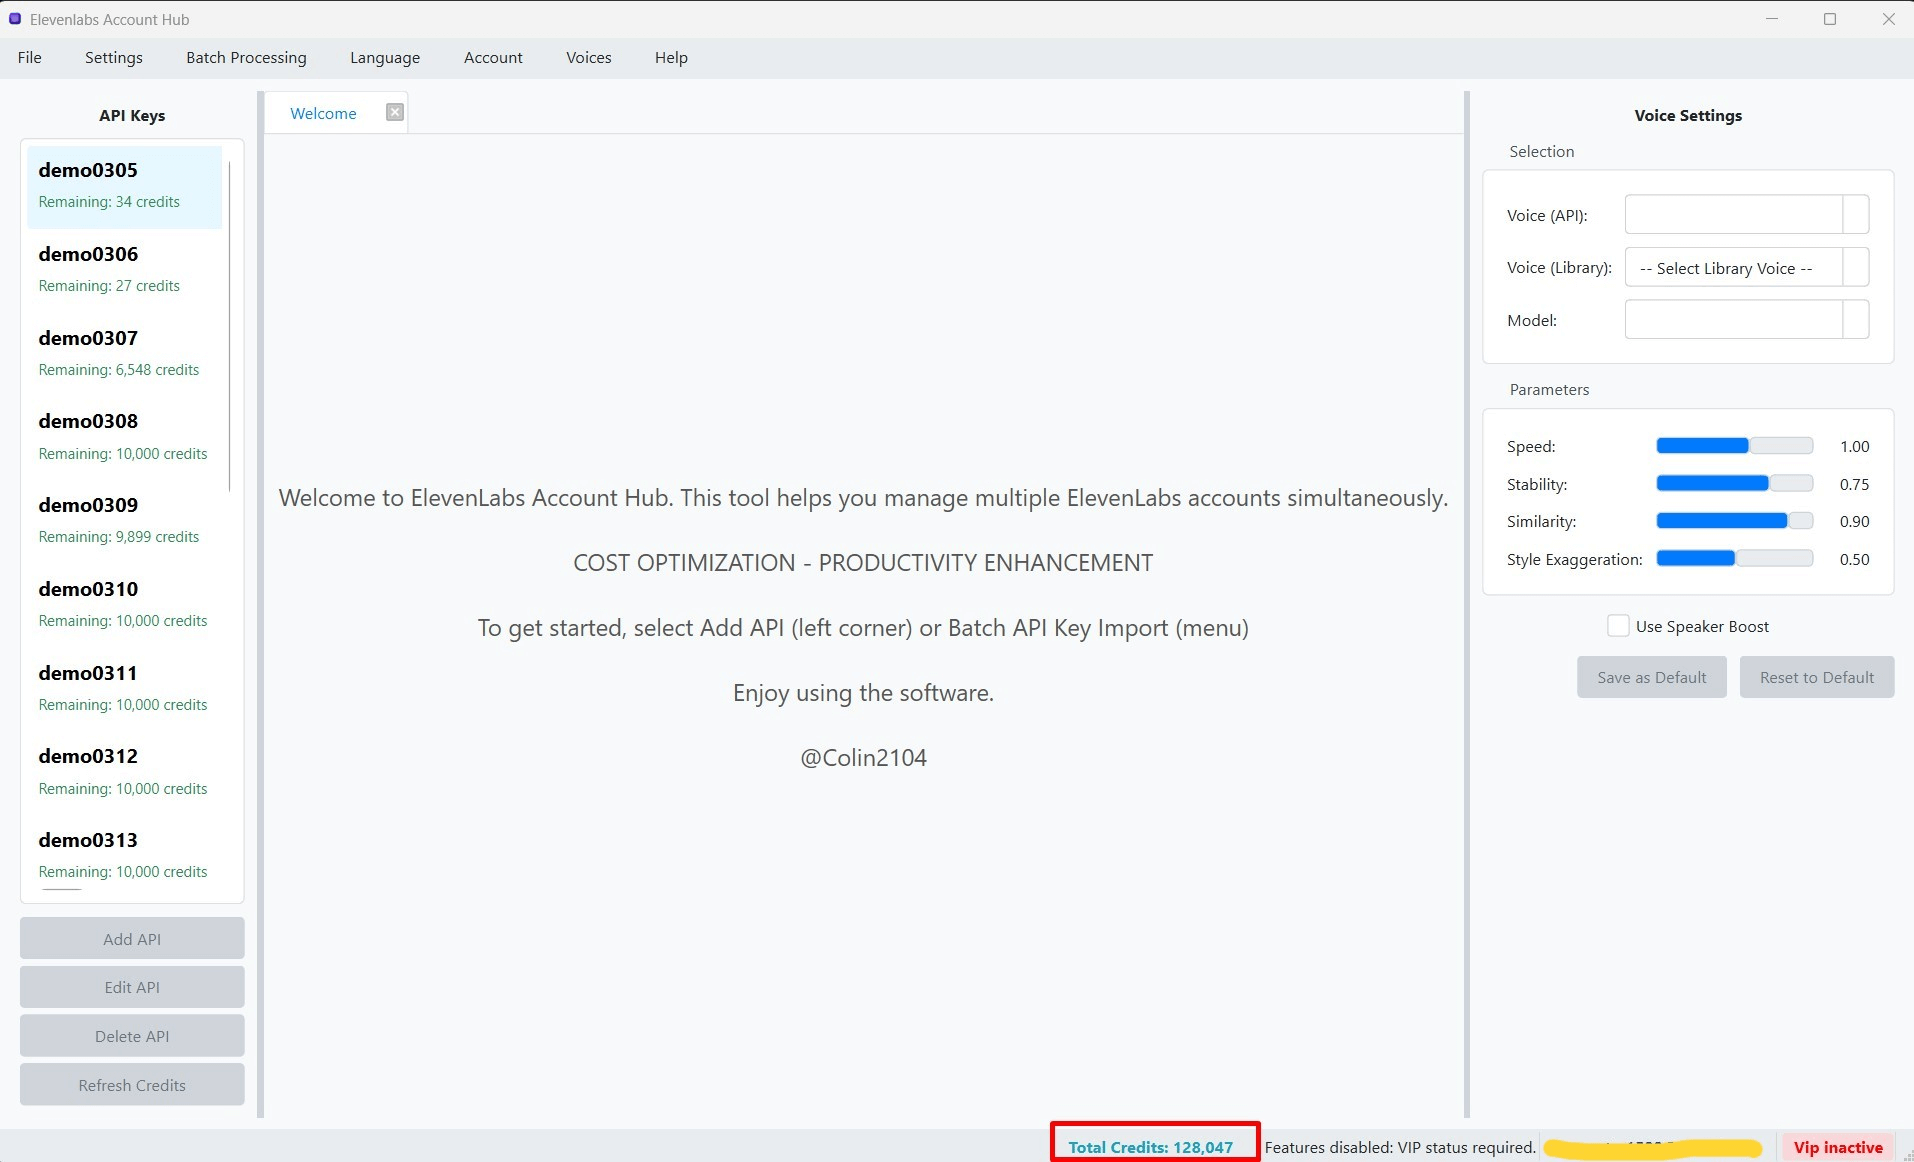The image size is (1914, 1162).
Task: Adjust the Stability slider
Action: point(1734,484)
